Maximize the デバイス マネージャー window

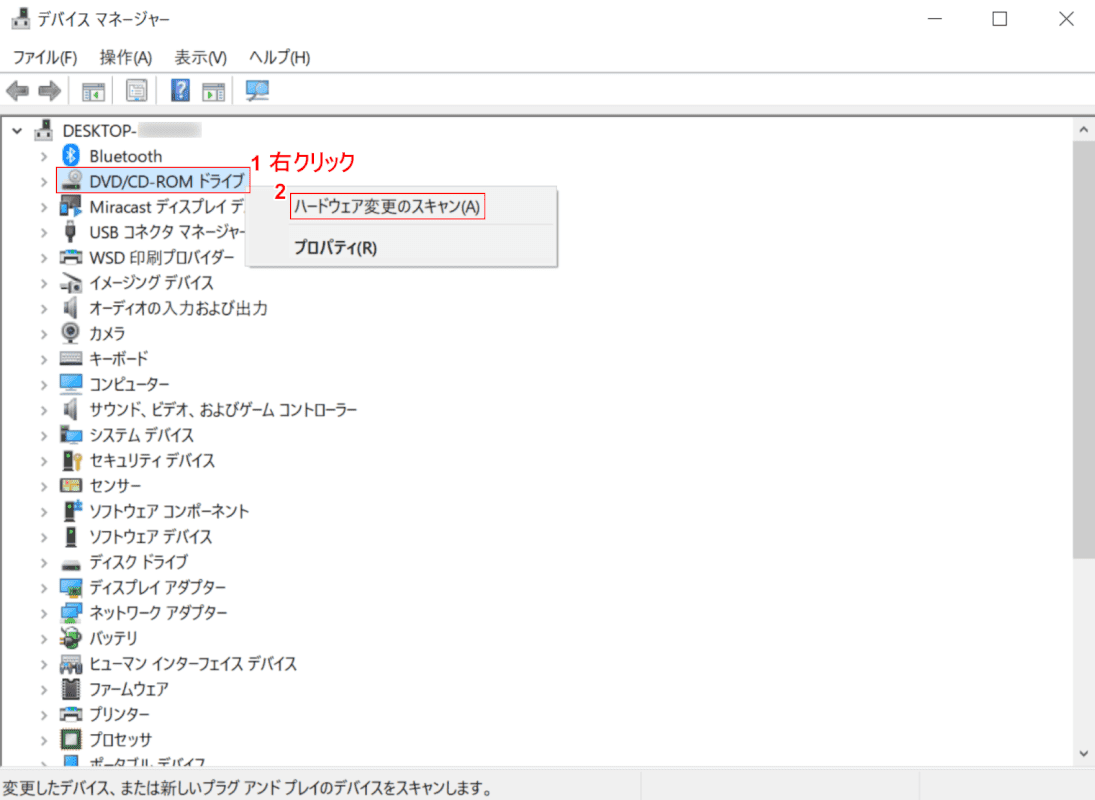click(1000, 19)
